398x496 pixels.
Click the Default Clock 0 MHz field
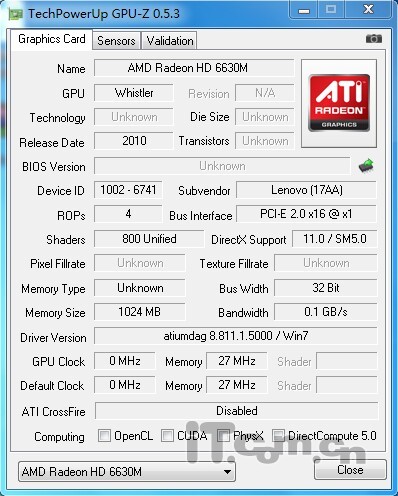(125, 385)
